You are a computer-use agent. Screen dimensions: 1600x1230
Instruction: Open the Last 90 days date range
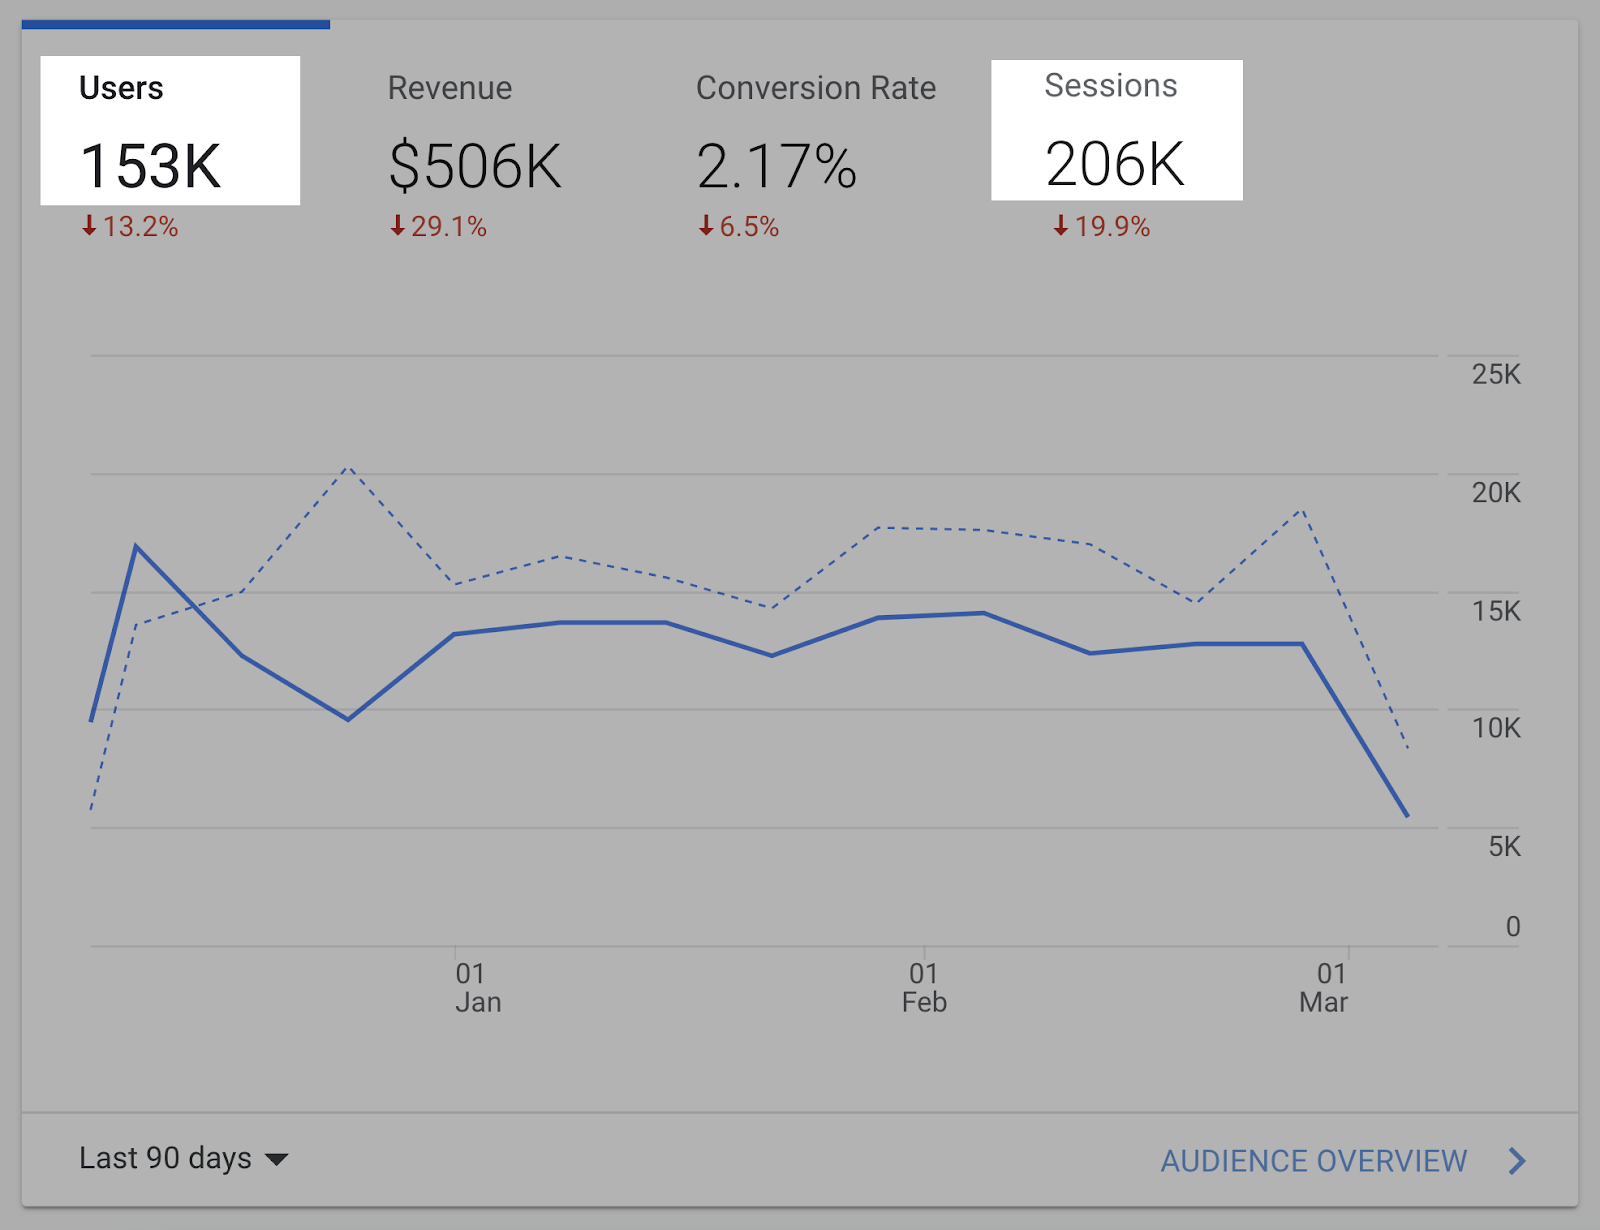pyautogui.click(x=166, y=1158)
